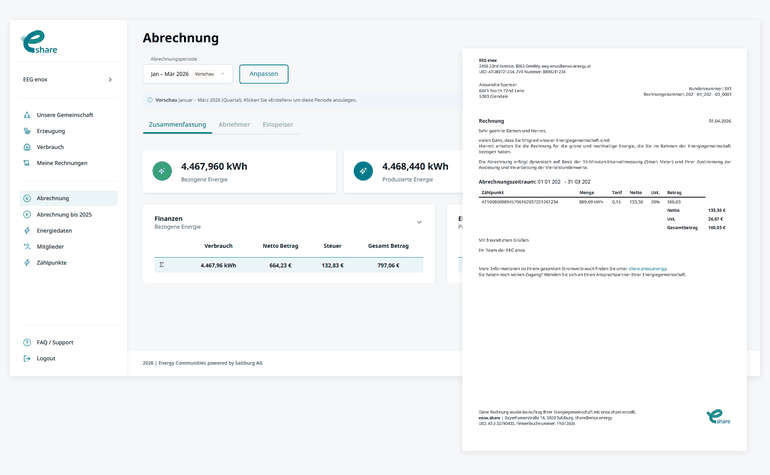Open Unsere Gemeinschaft via its icon

[27, 115]
